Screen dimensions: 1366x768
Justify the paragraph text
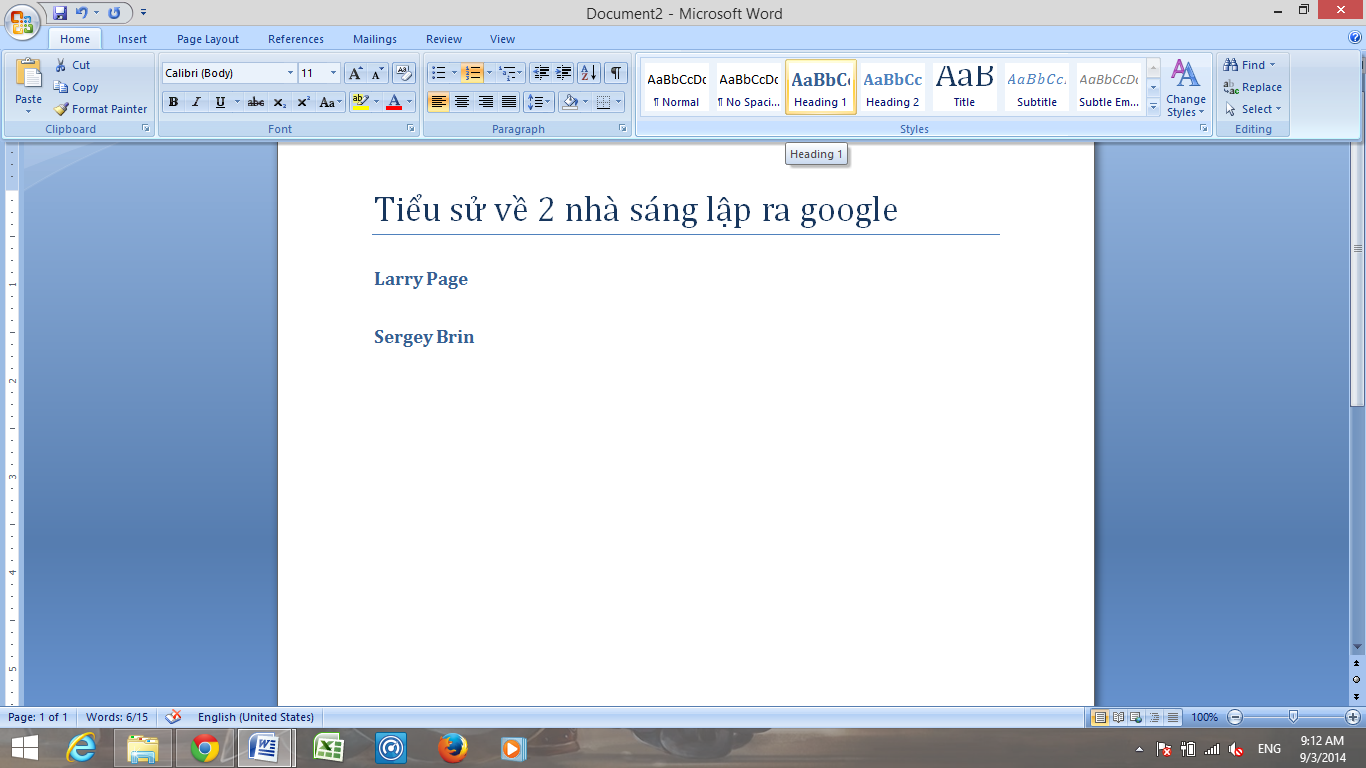tap(509, 102)
